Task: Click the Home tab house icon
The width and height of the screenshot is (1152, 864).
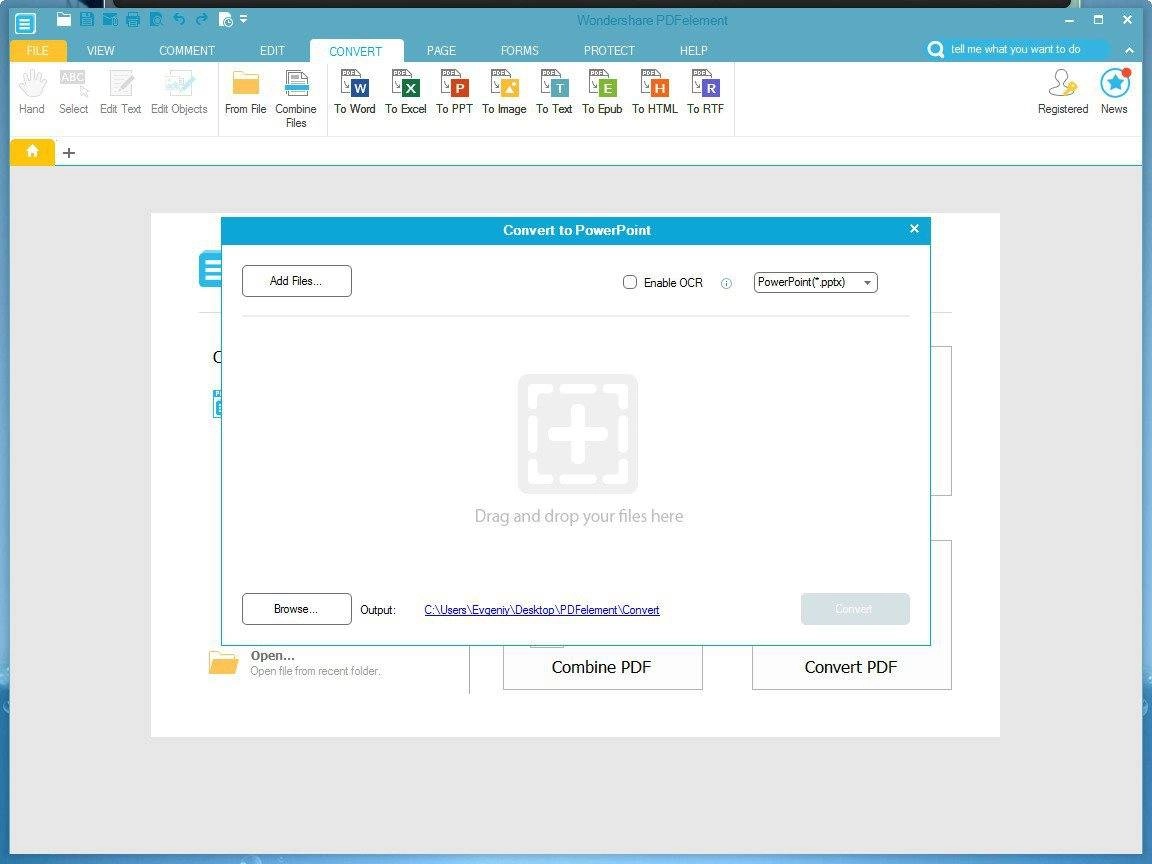Action: pyautogui.click(x=32, y=152)
